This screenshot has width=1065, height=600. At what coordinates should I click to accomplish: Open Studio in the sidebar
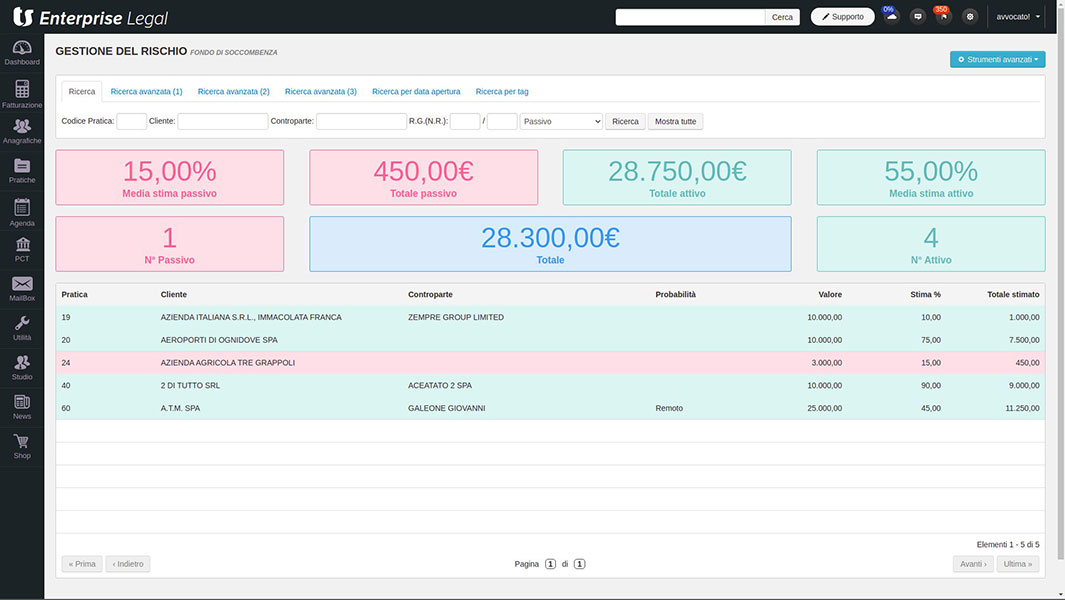click(x=22, y=368)
